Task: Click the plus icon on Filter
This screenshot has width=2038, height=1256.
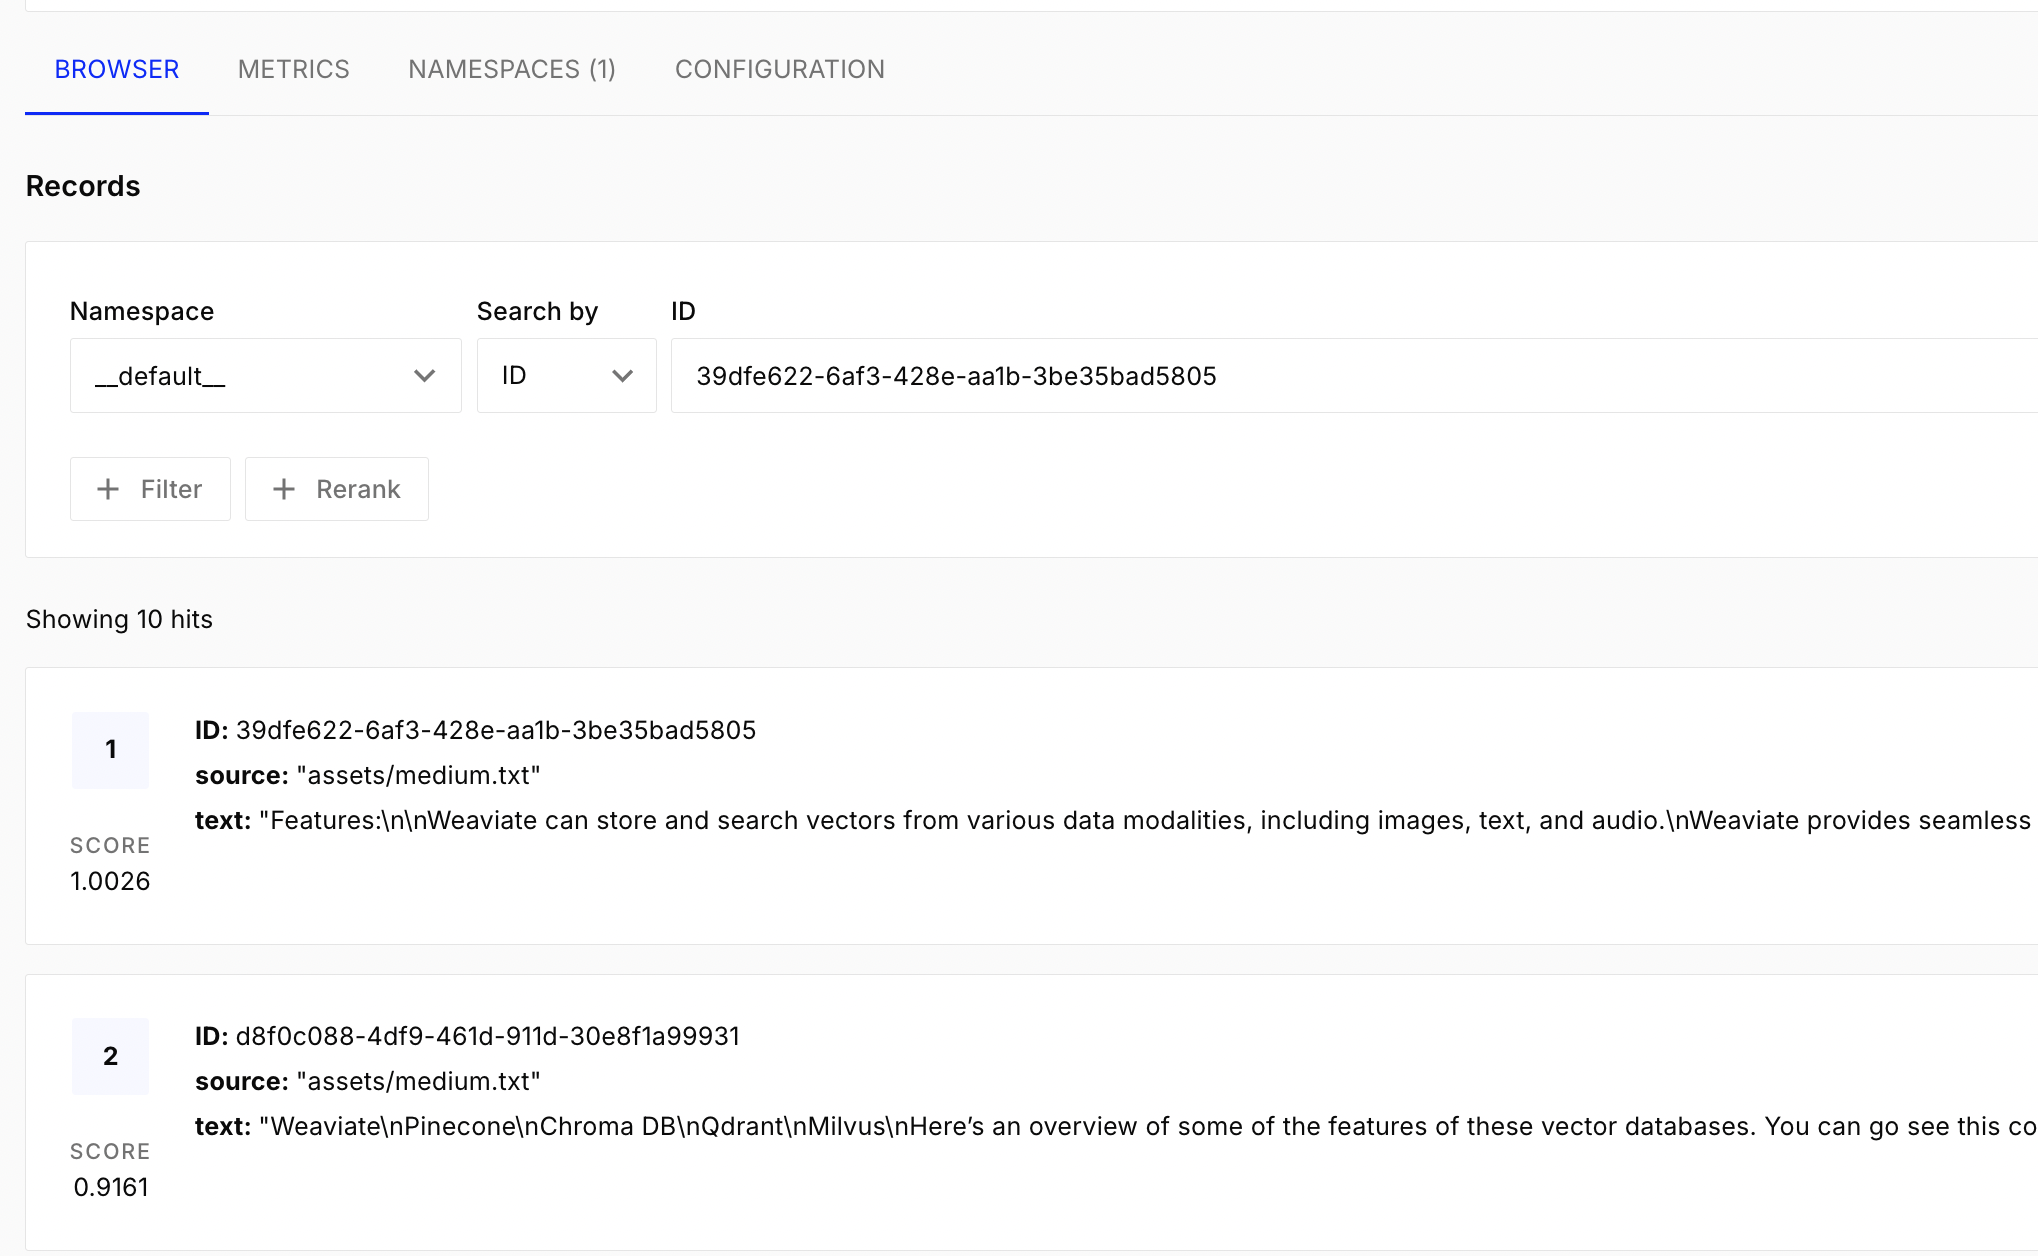Action: pyautogui.click(x=108, y=489)
